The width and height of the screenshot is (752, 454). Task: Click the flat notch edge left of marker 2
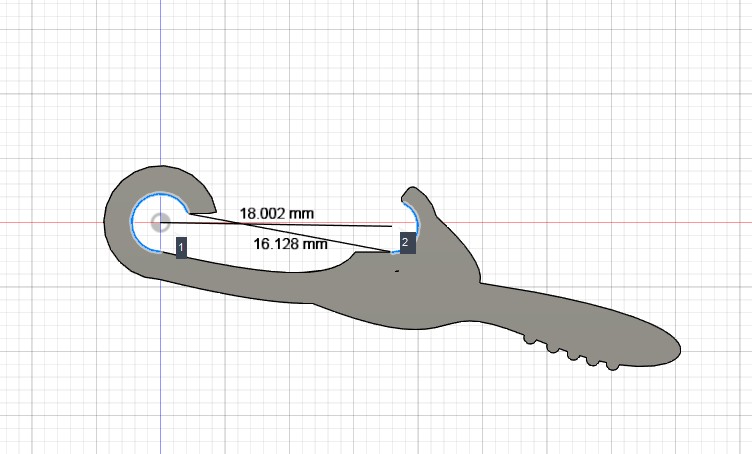pos(373,253)
